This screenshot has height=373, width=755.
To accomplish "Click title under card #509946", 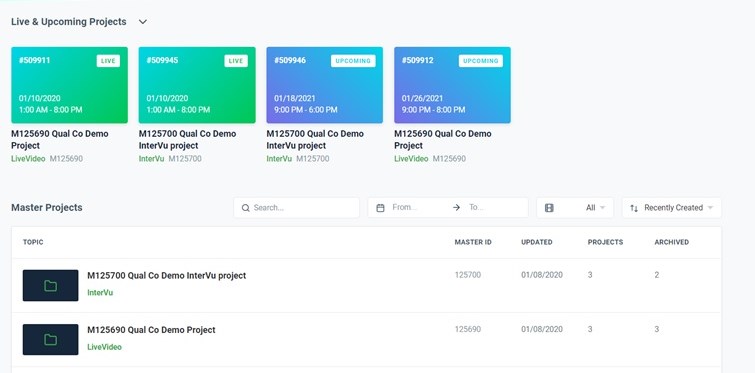I will pos(315,140).
